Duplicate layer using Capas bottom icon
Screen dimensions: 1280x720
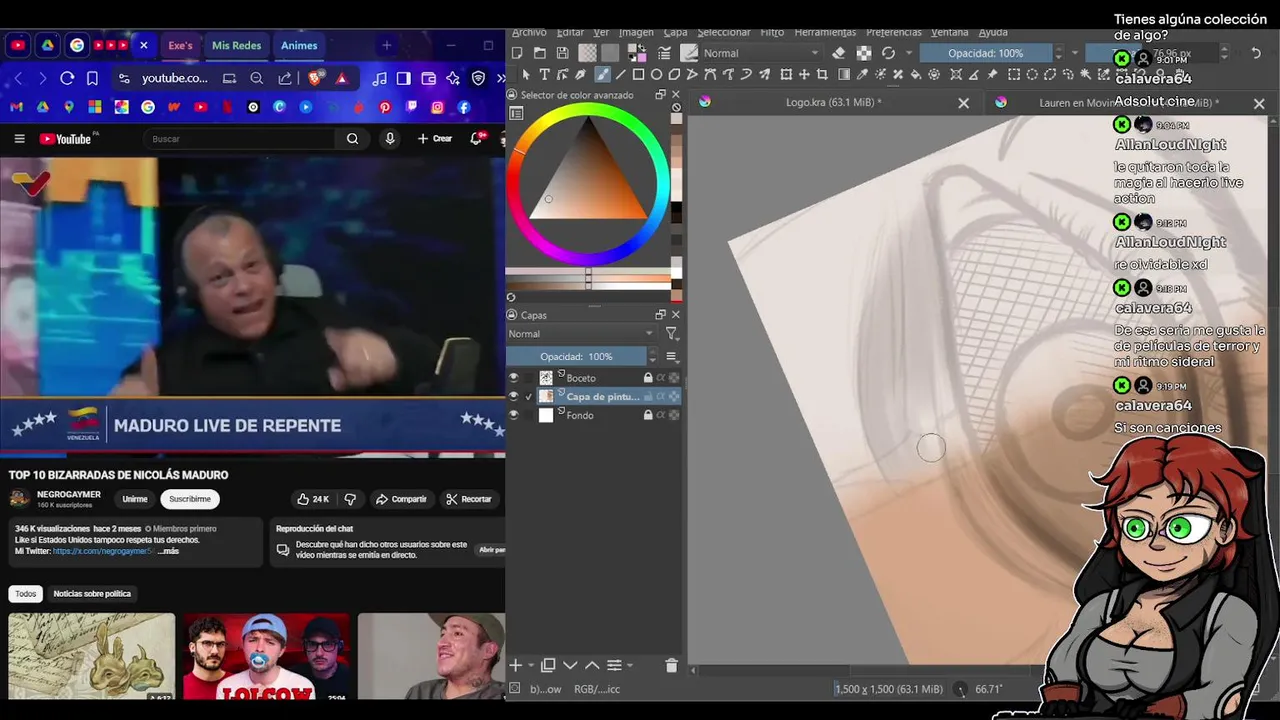[x=548, y=665]
